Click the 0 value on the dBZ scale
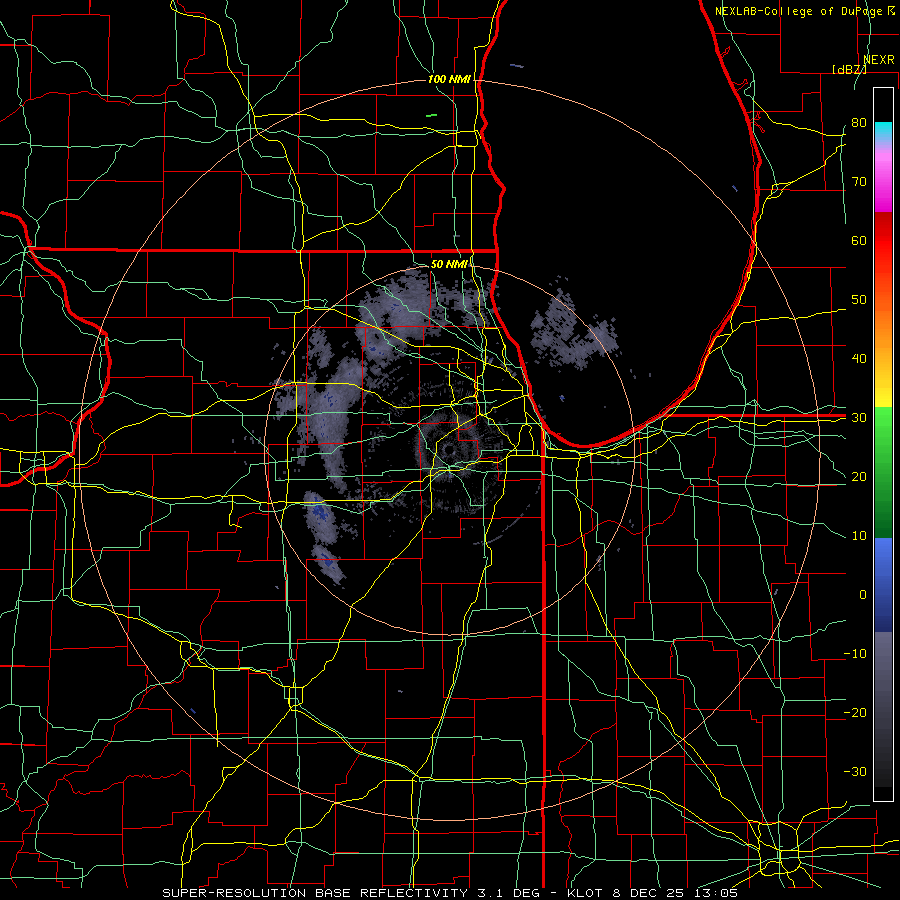Image resolution: width=900 pixels, height=900 pixels. click(863, 595)
